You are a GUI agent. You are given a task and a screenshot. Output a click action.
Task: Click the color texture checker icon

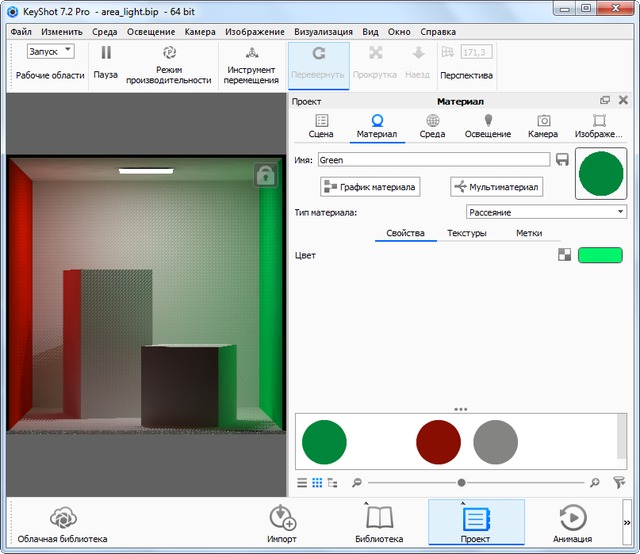point(565,256)
